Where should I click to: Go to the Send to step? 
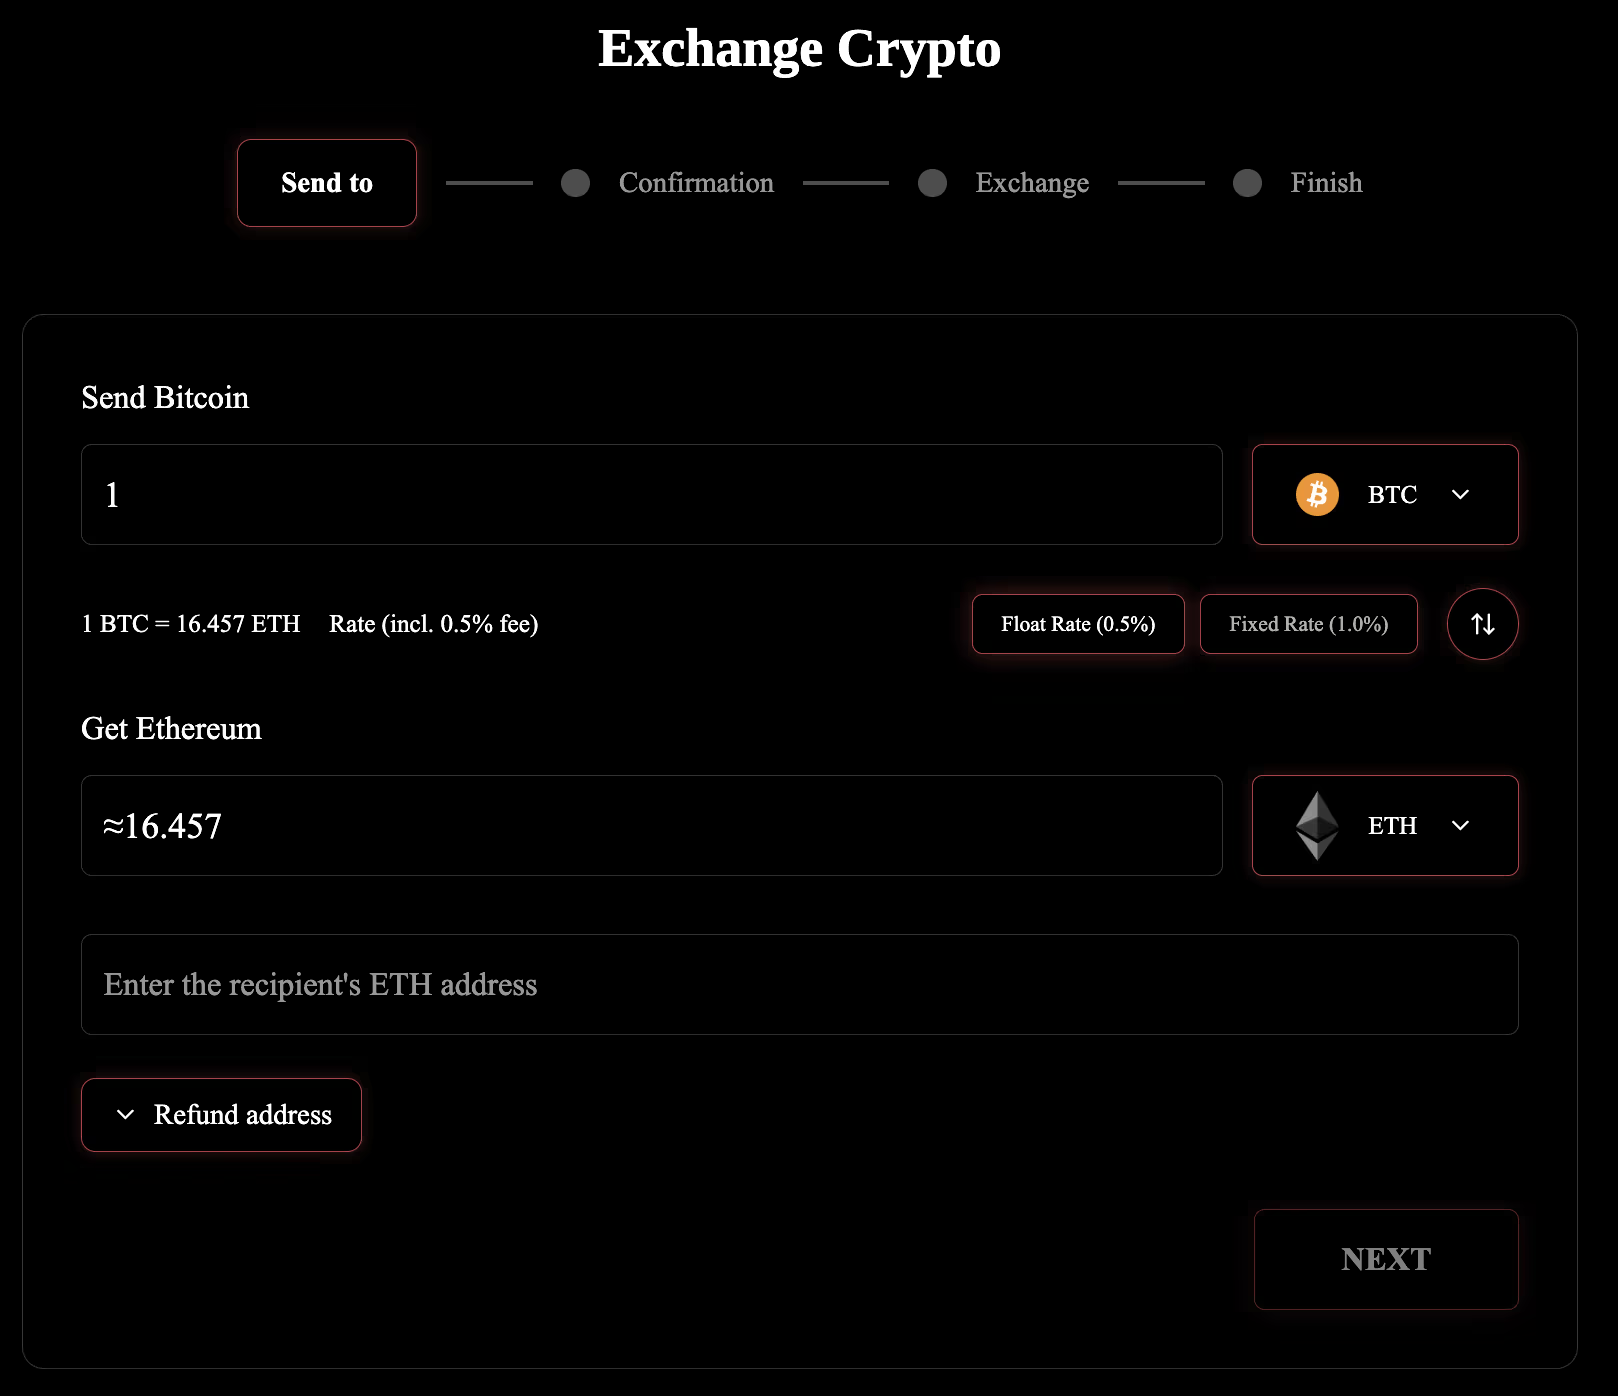(327, 183)
